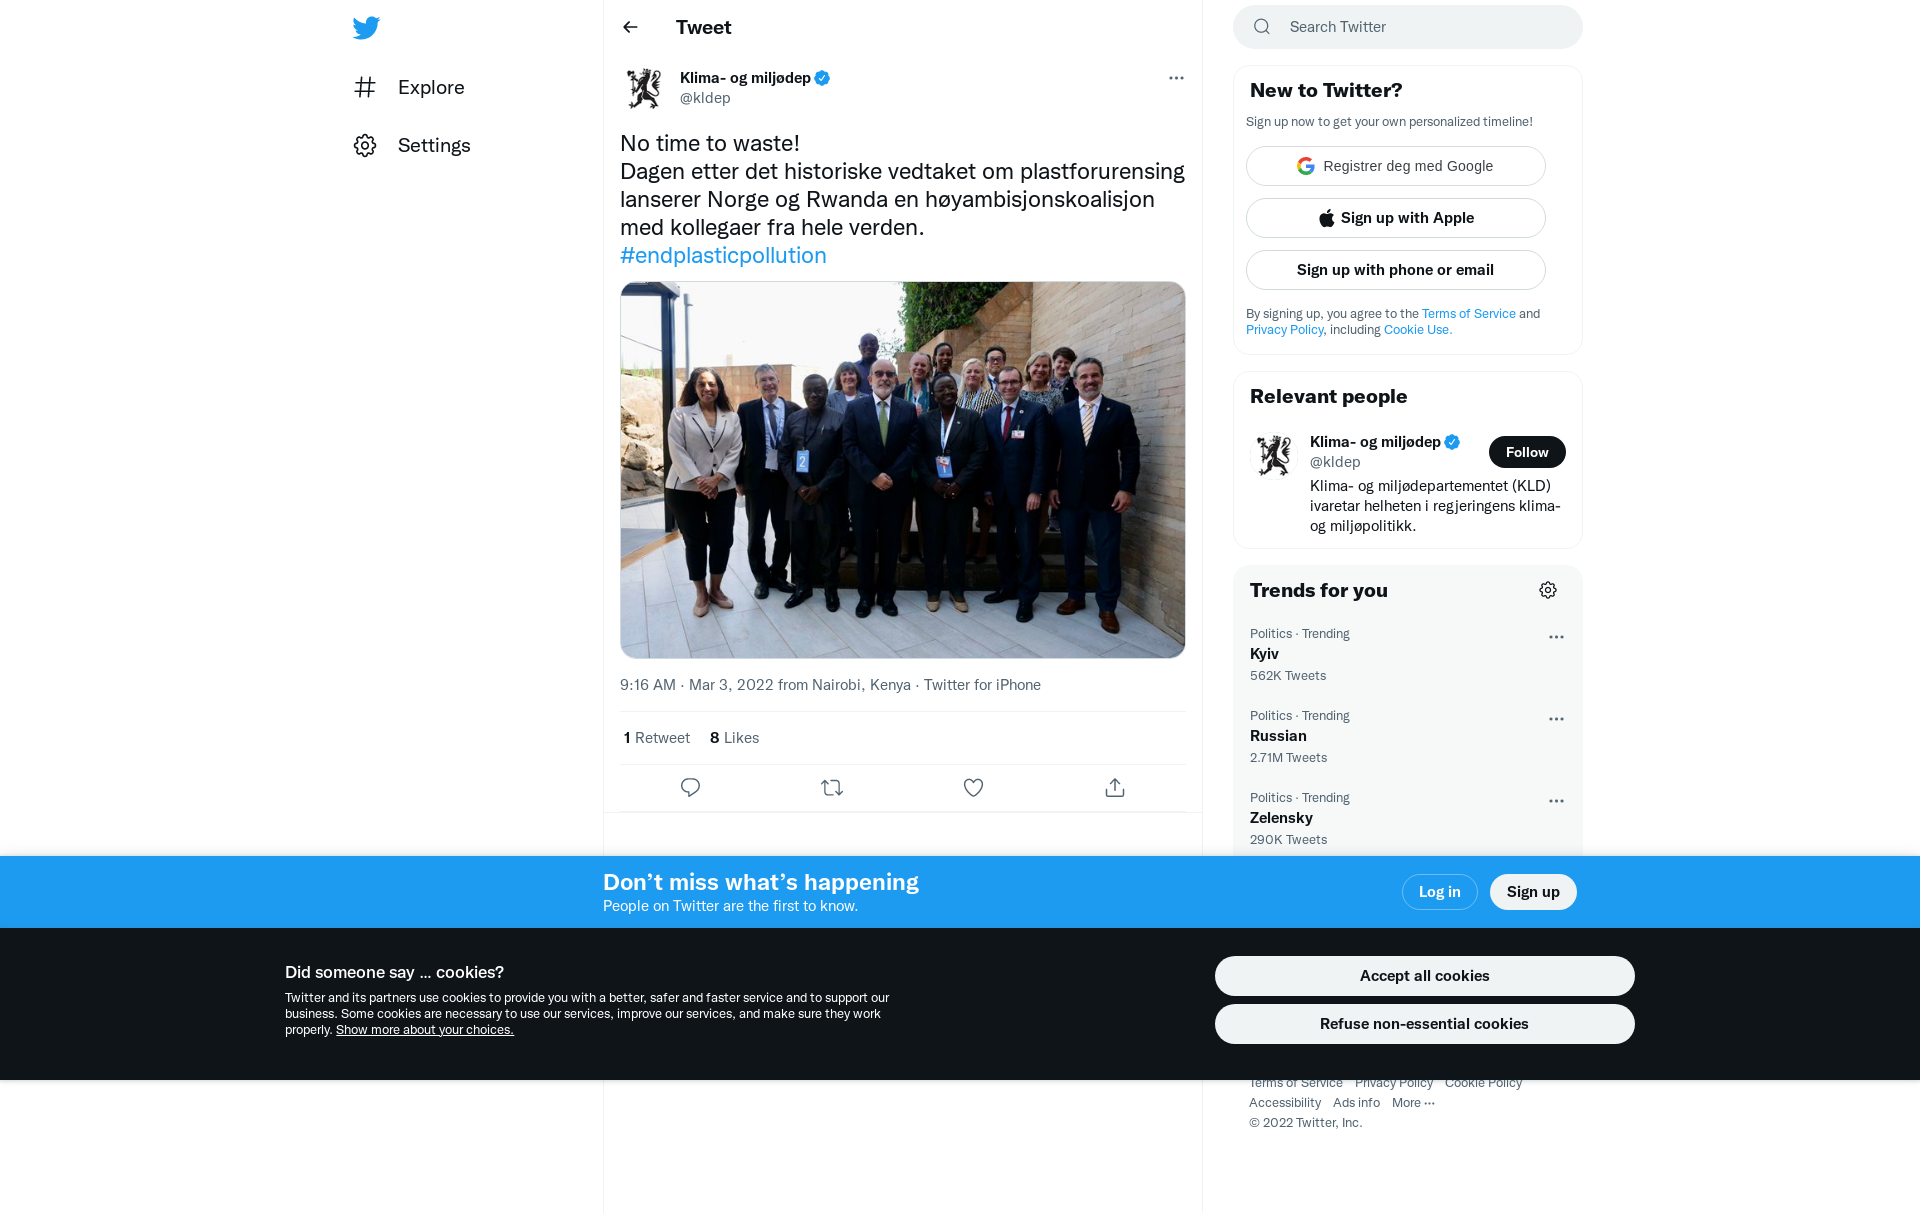Open Settings in the sidebar

tap(433, 145)
